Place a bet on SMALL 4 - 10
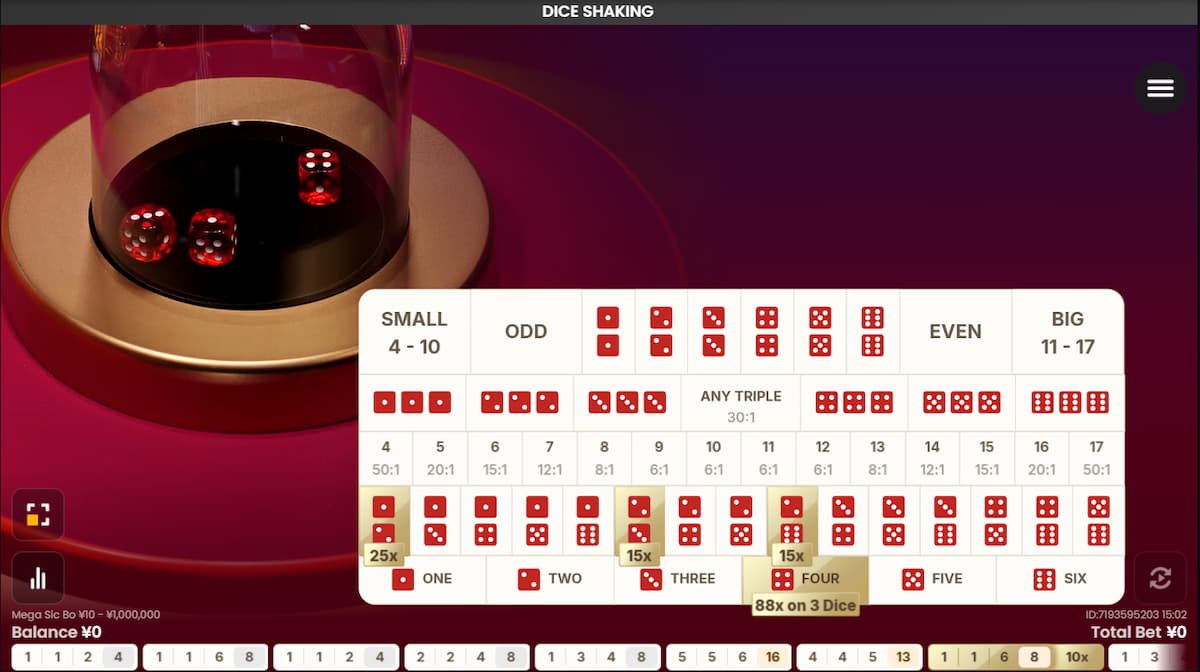The height and width of the screenshot is (672, 1200). [x=414, y=332]
